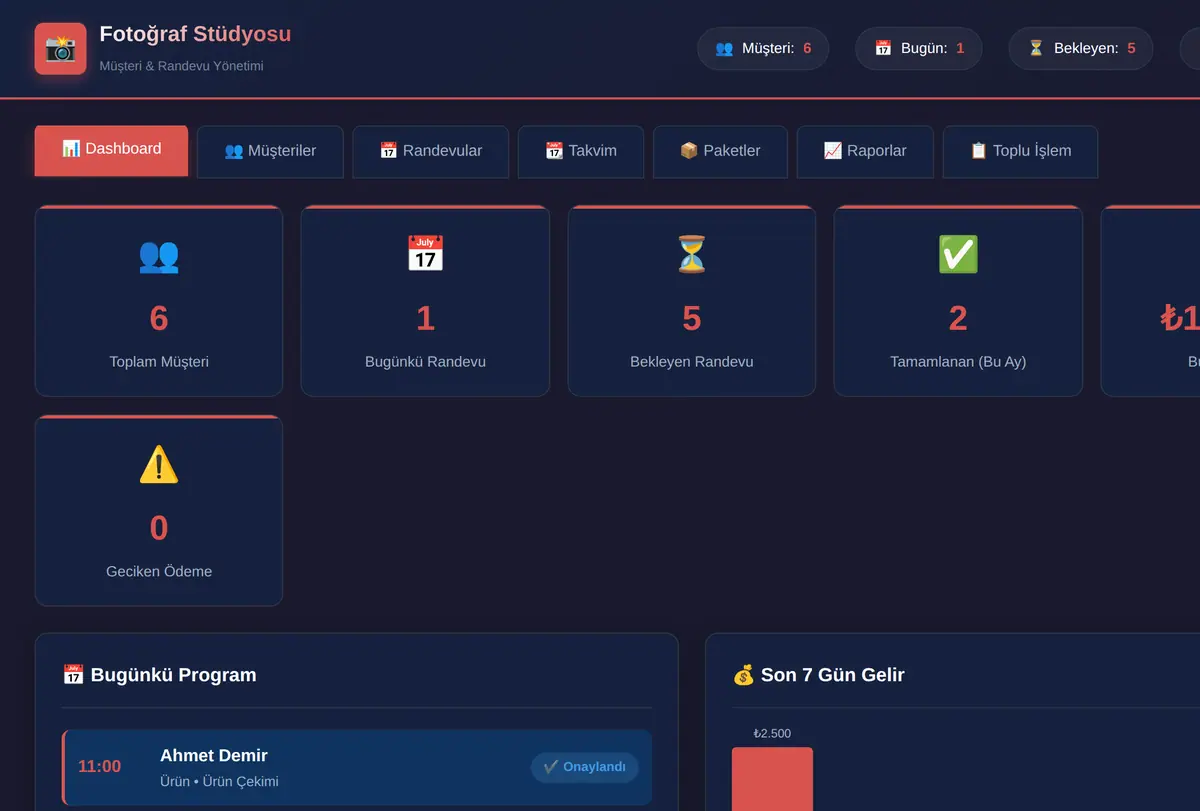Select the ₺2.500 revenue bar in chart
The width and height of the screenshot is (1200, 811).
[772, 779]
